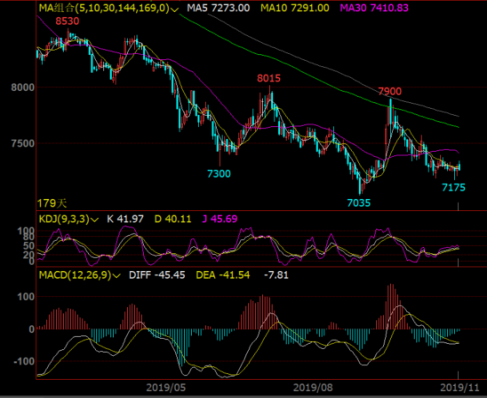Click the 179天 period label
This screenshot has width=488, height=398.
[x=52, y=203]
